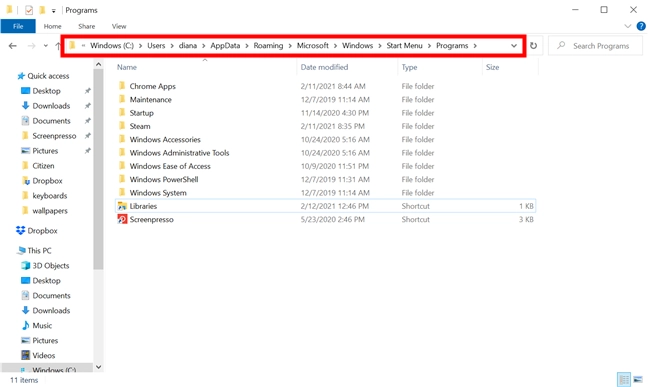Switch to Large icons view layout
Image resolution: width=648 pixels, height=387 pixels.
coord(638,379)
